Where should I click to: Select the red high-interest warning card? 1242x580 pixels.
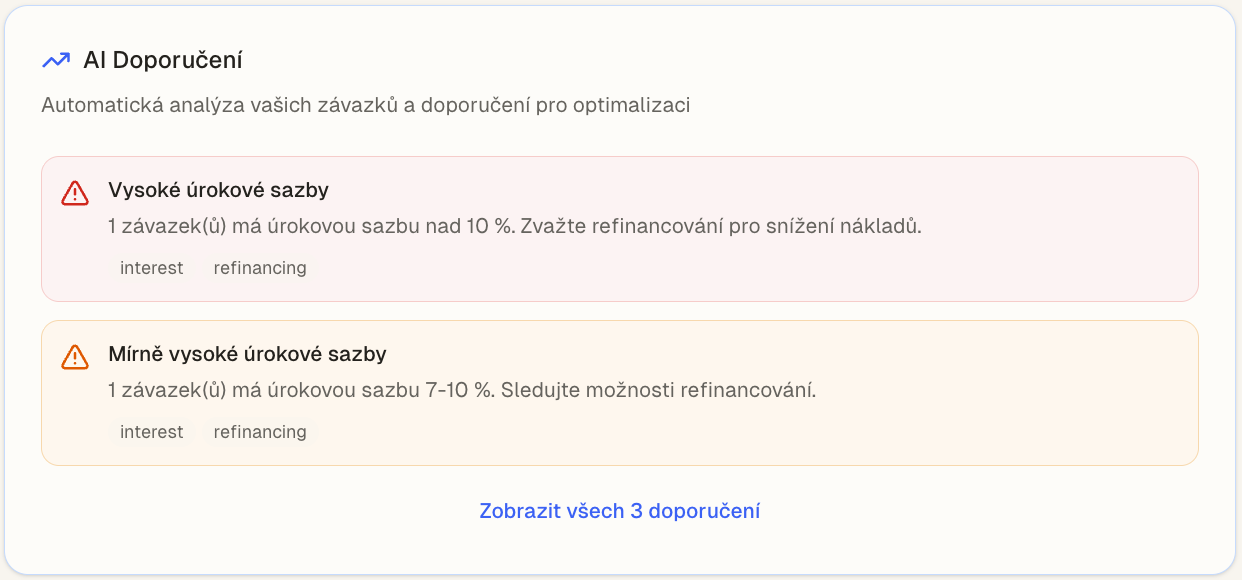[620, 228]
